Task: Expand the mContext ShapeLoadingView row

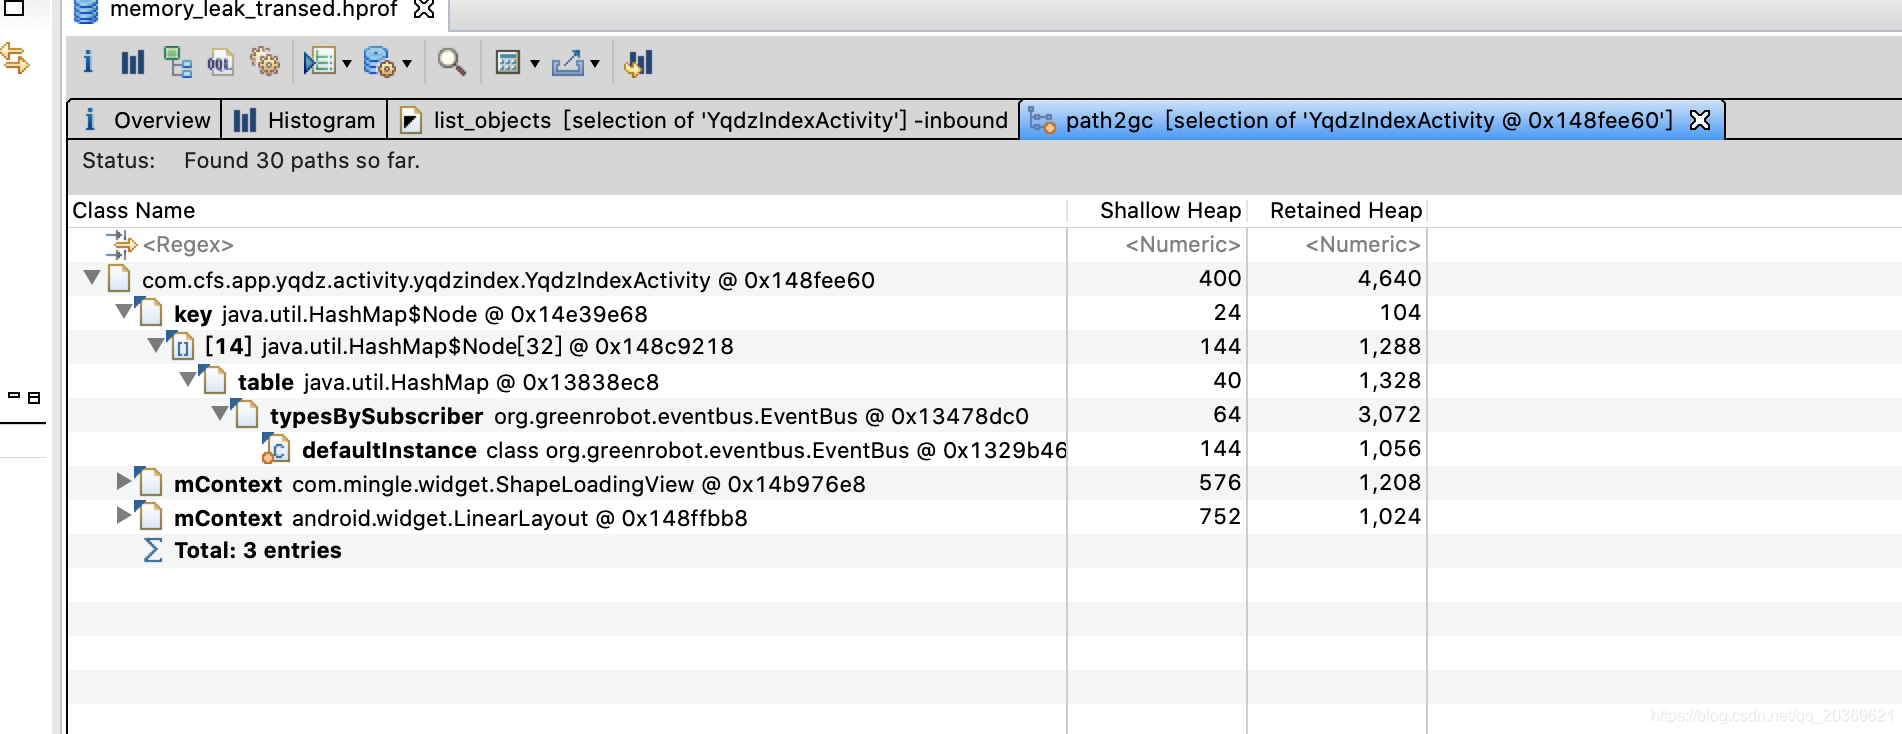Action: click(124, 482)
